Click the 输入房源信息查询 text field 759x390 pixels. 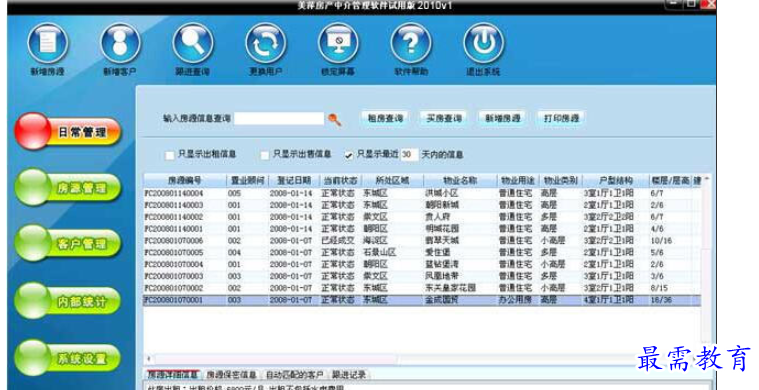279,119
